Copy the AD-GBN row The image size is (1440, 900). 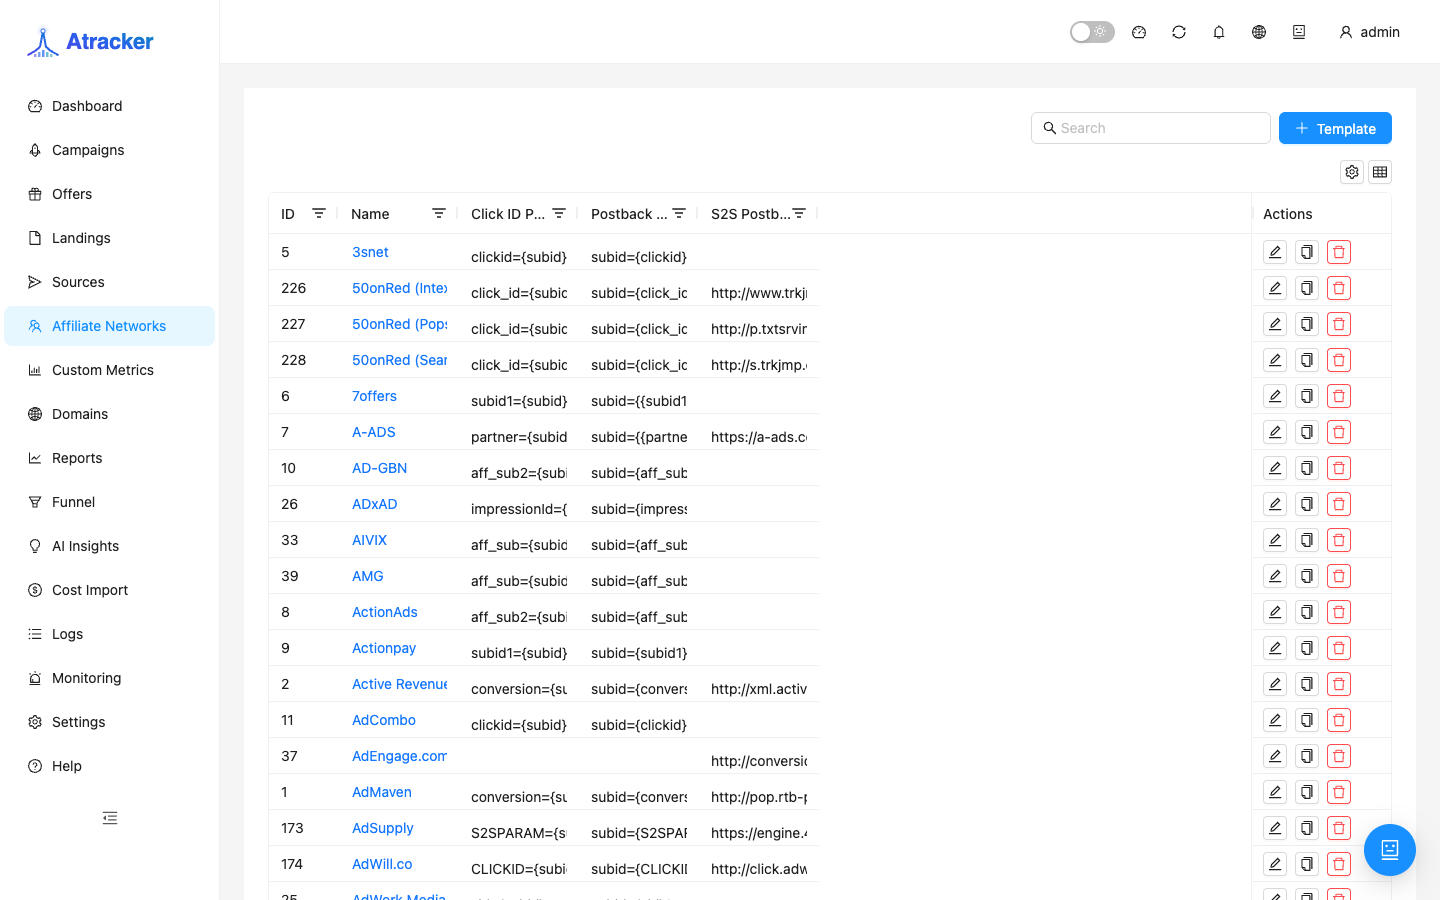(1307, 468)
